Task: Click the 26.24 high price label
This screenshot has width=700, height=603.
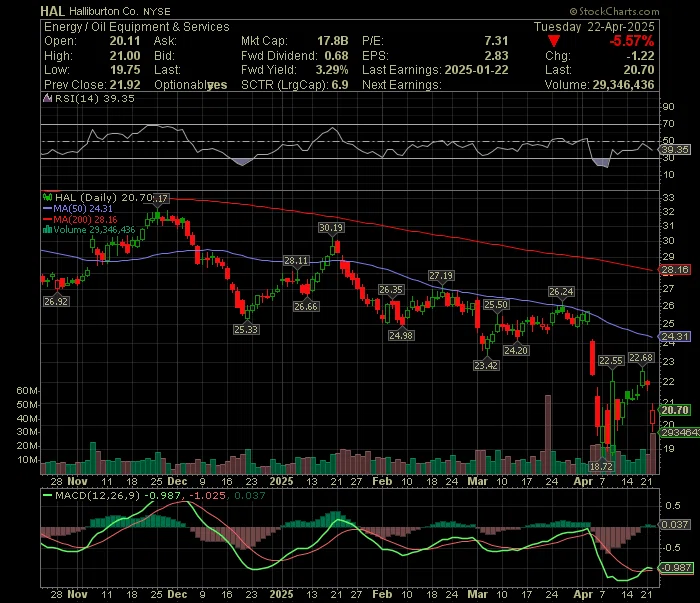Action: click(561, 292)
